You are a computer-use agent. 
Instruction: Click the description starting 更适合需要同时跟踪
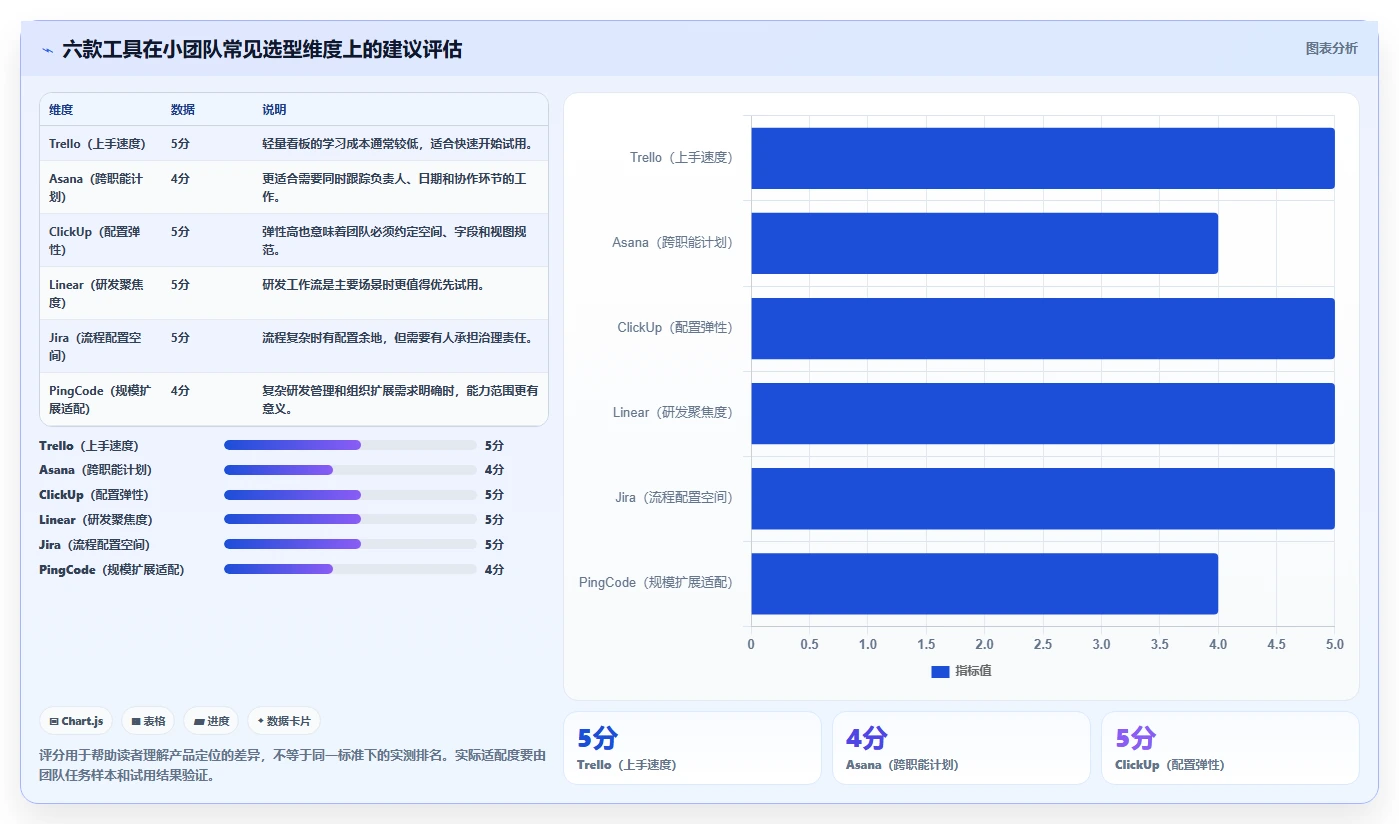click(x=395, y=188)
